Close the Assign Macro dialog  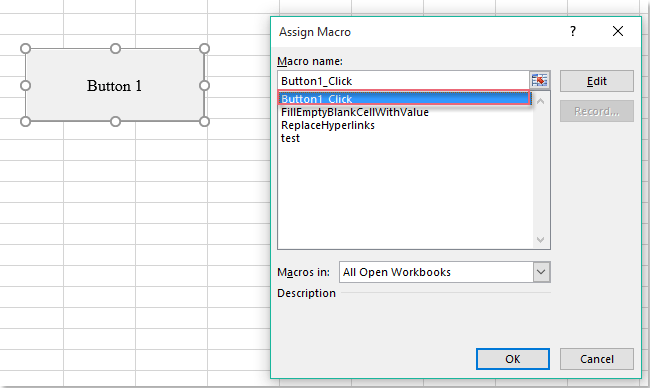[x=618, y=31]
